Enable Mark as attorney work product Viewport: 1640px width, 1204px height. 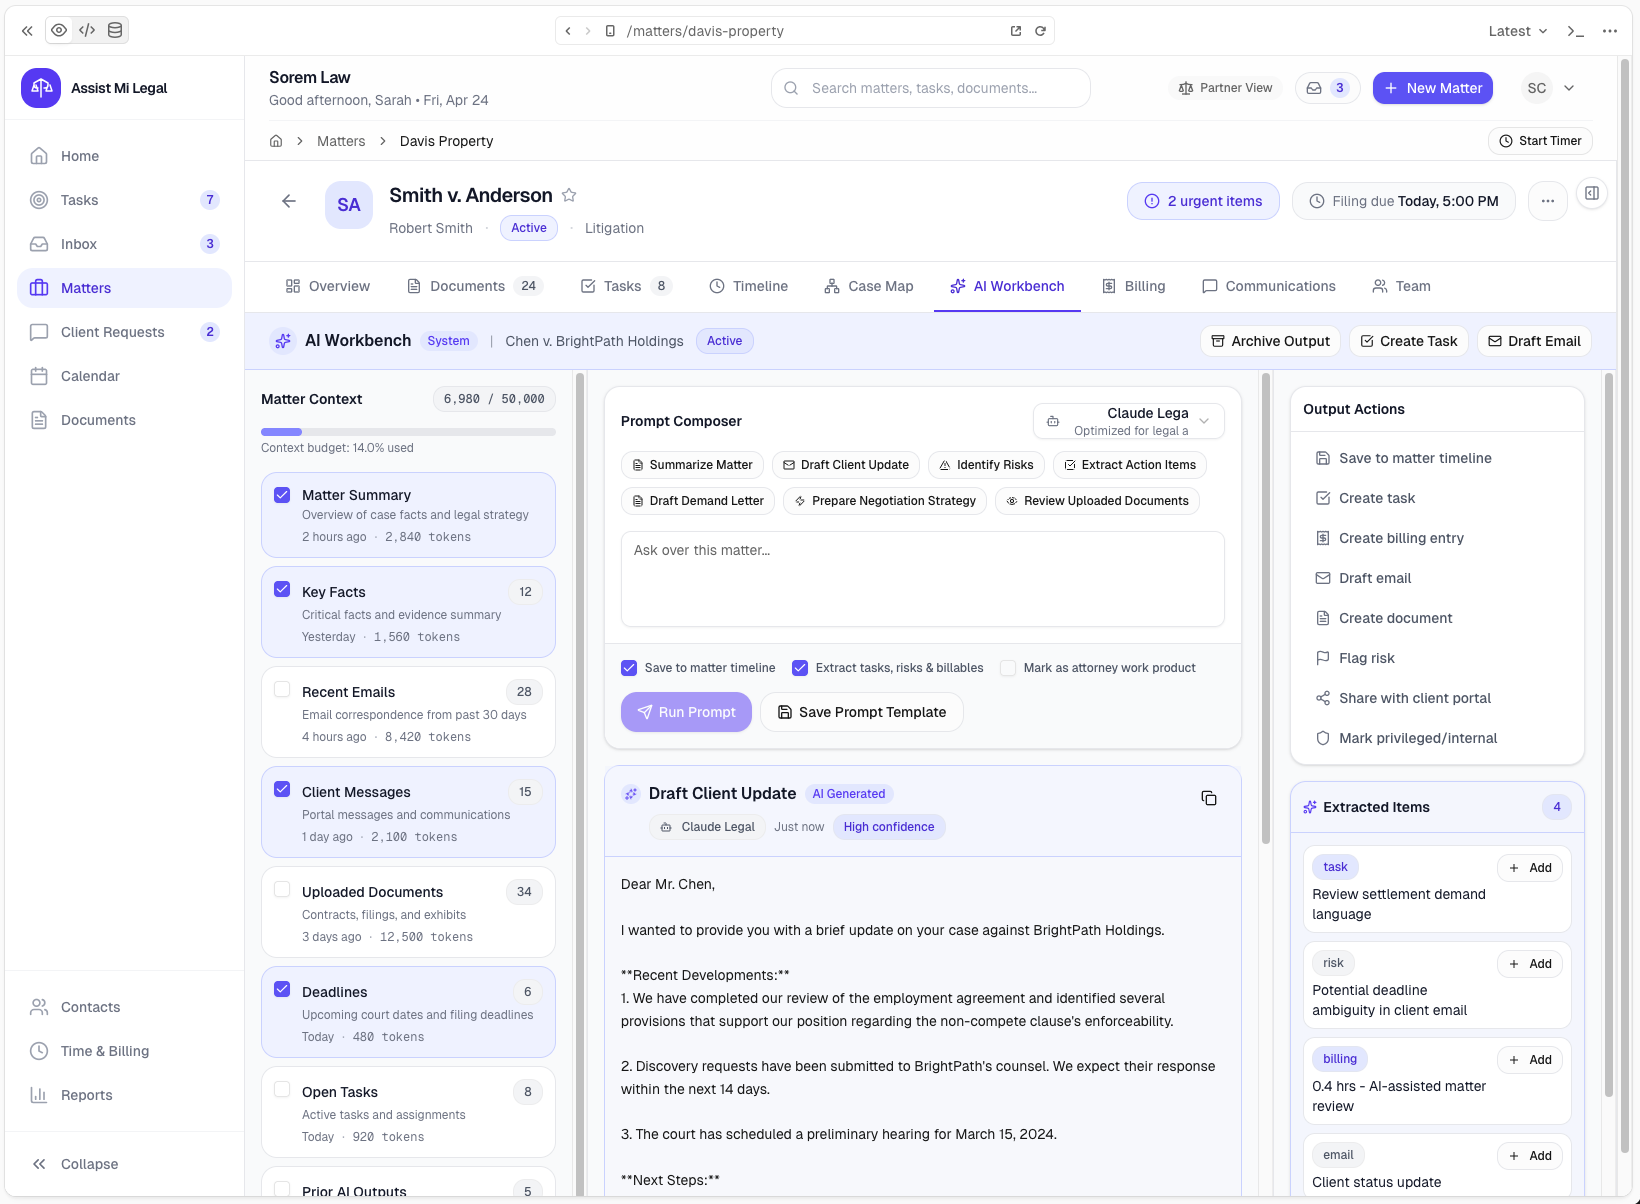point(1008,667)
